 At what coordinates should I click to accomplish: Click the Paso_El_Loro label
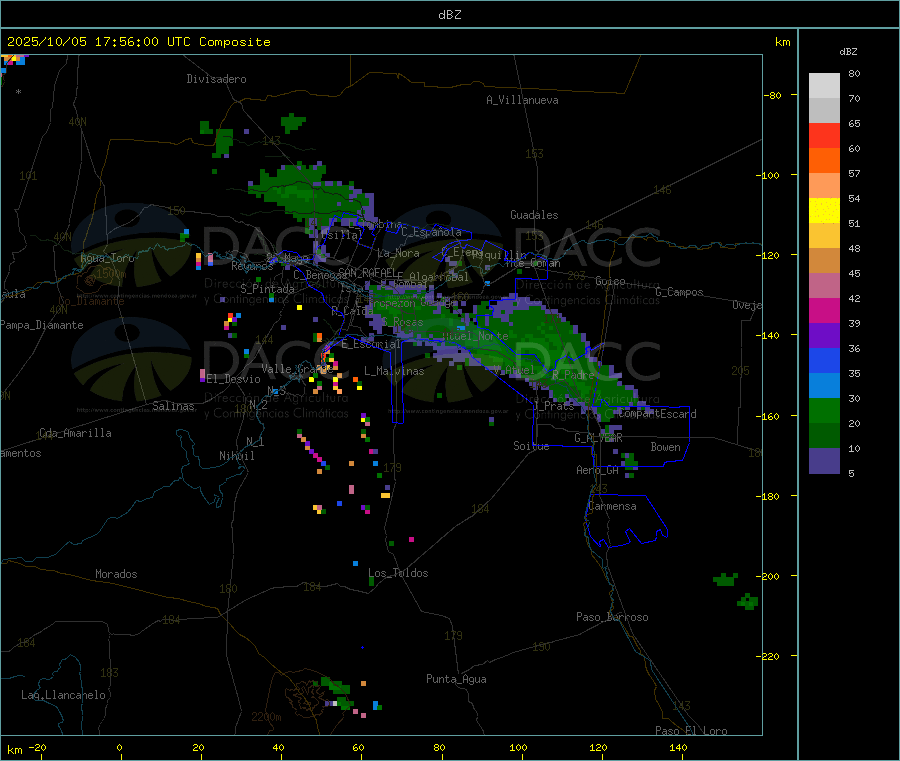pyautogui.click(x=691, y=731)
